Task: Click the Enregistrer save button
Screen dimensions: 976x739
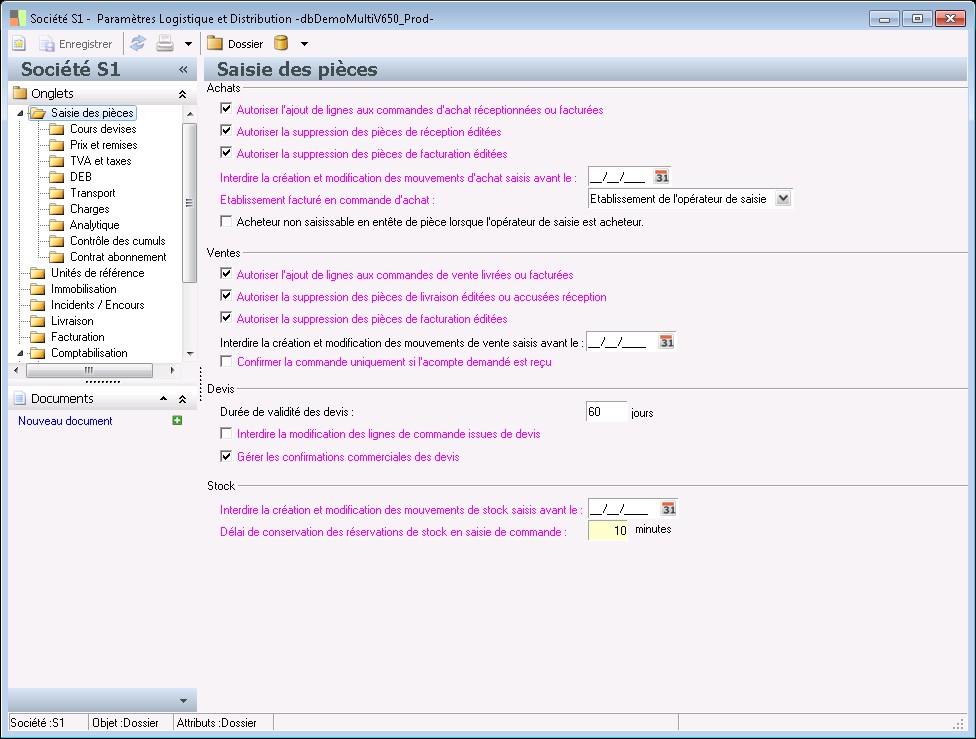Action: coord(76,44)
